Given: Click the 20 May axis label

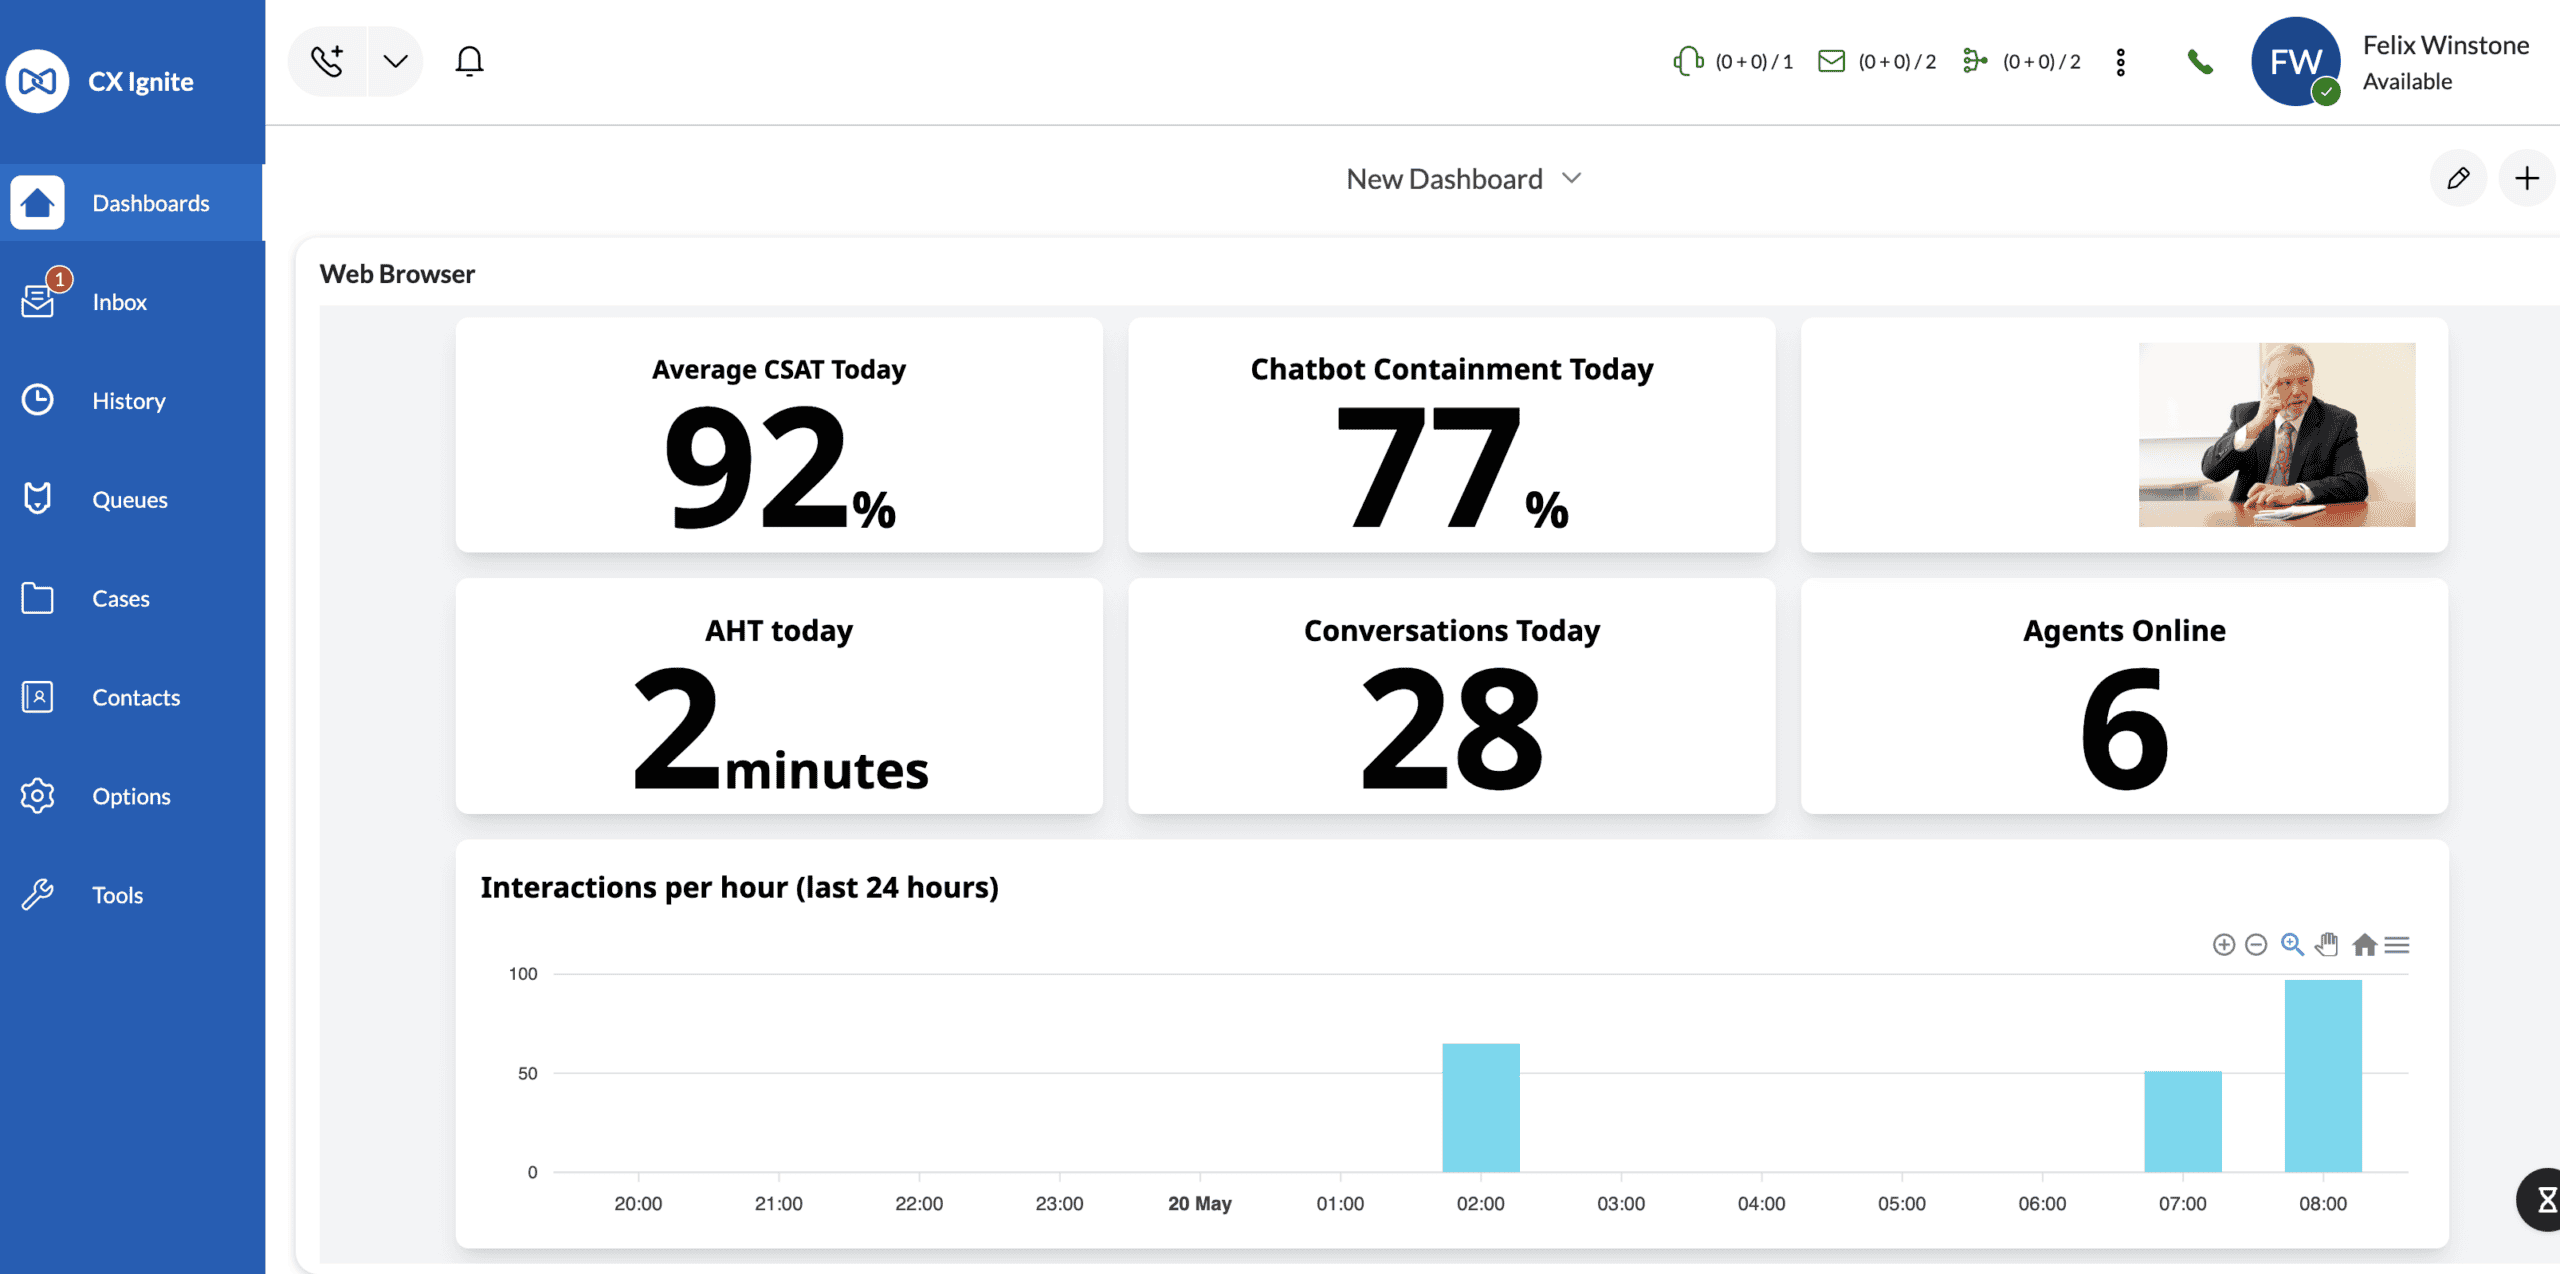Looking at the screenshot, I should point(1200,1204).
